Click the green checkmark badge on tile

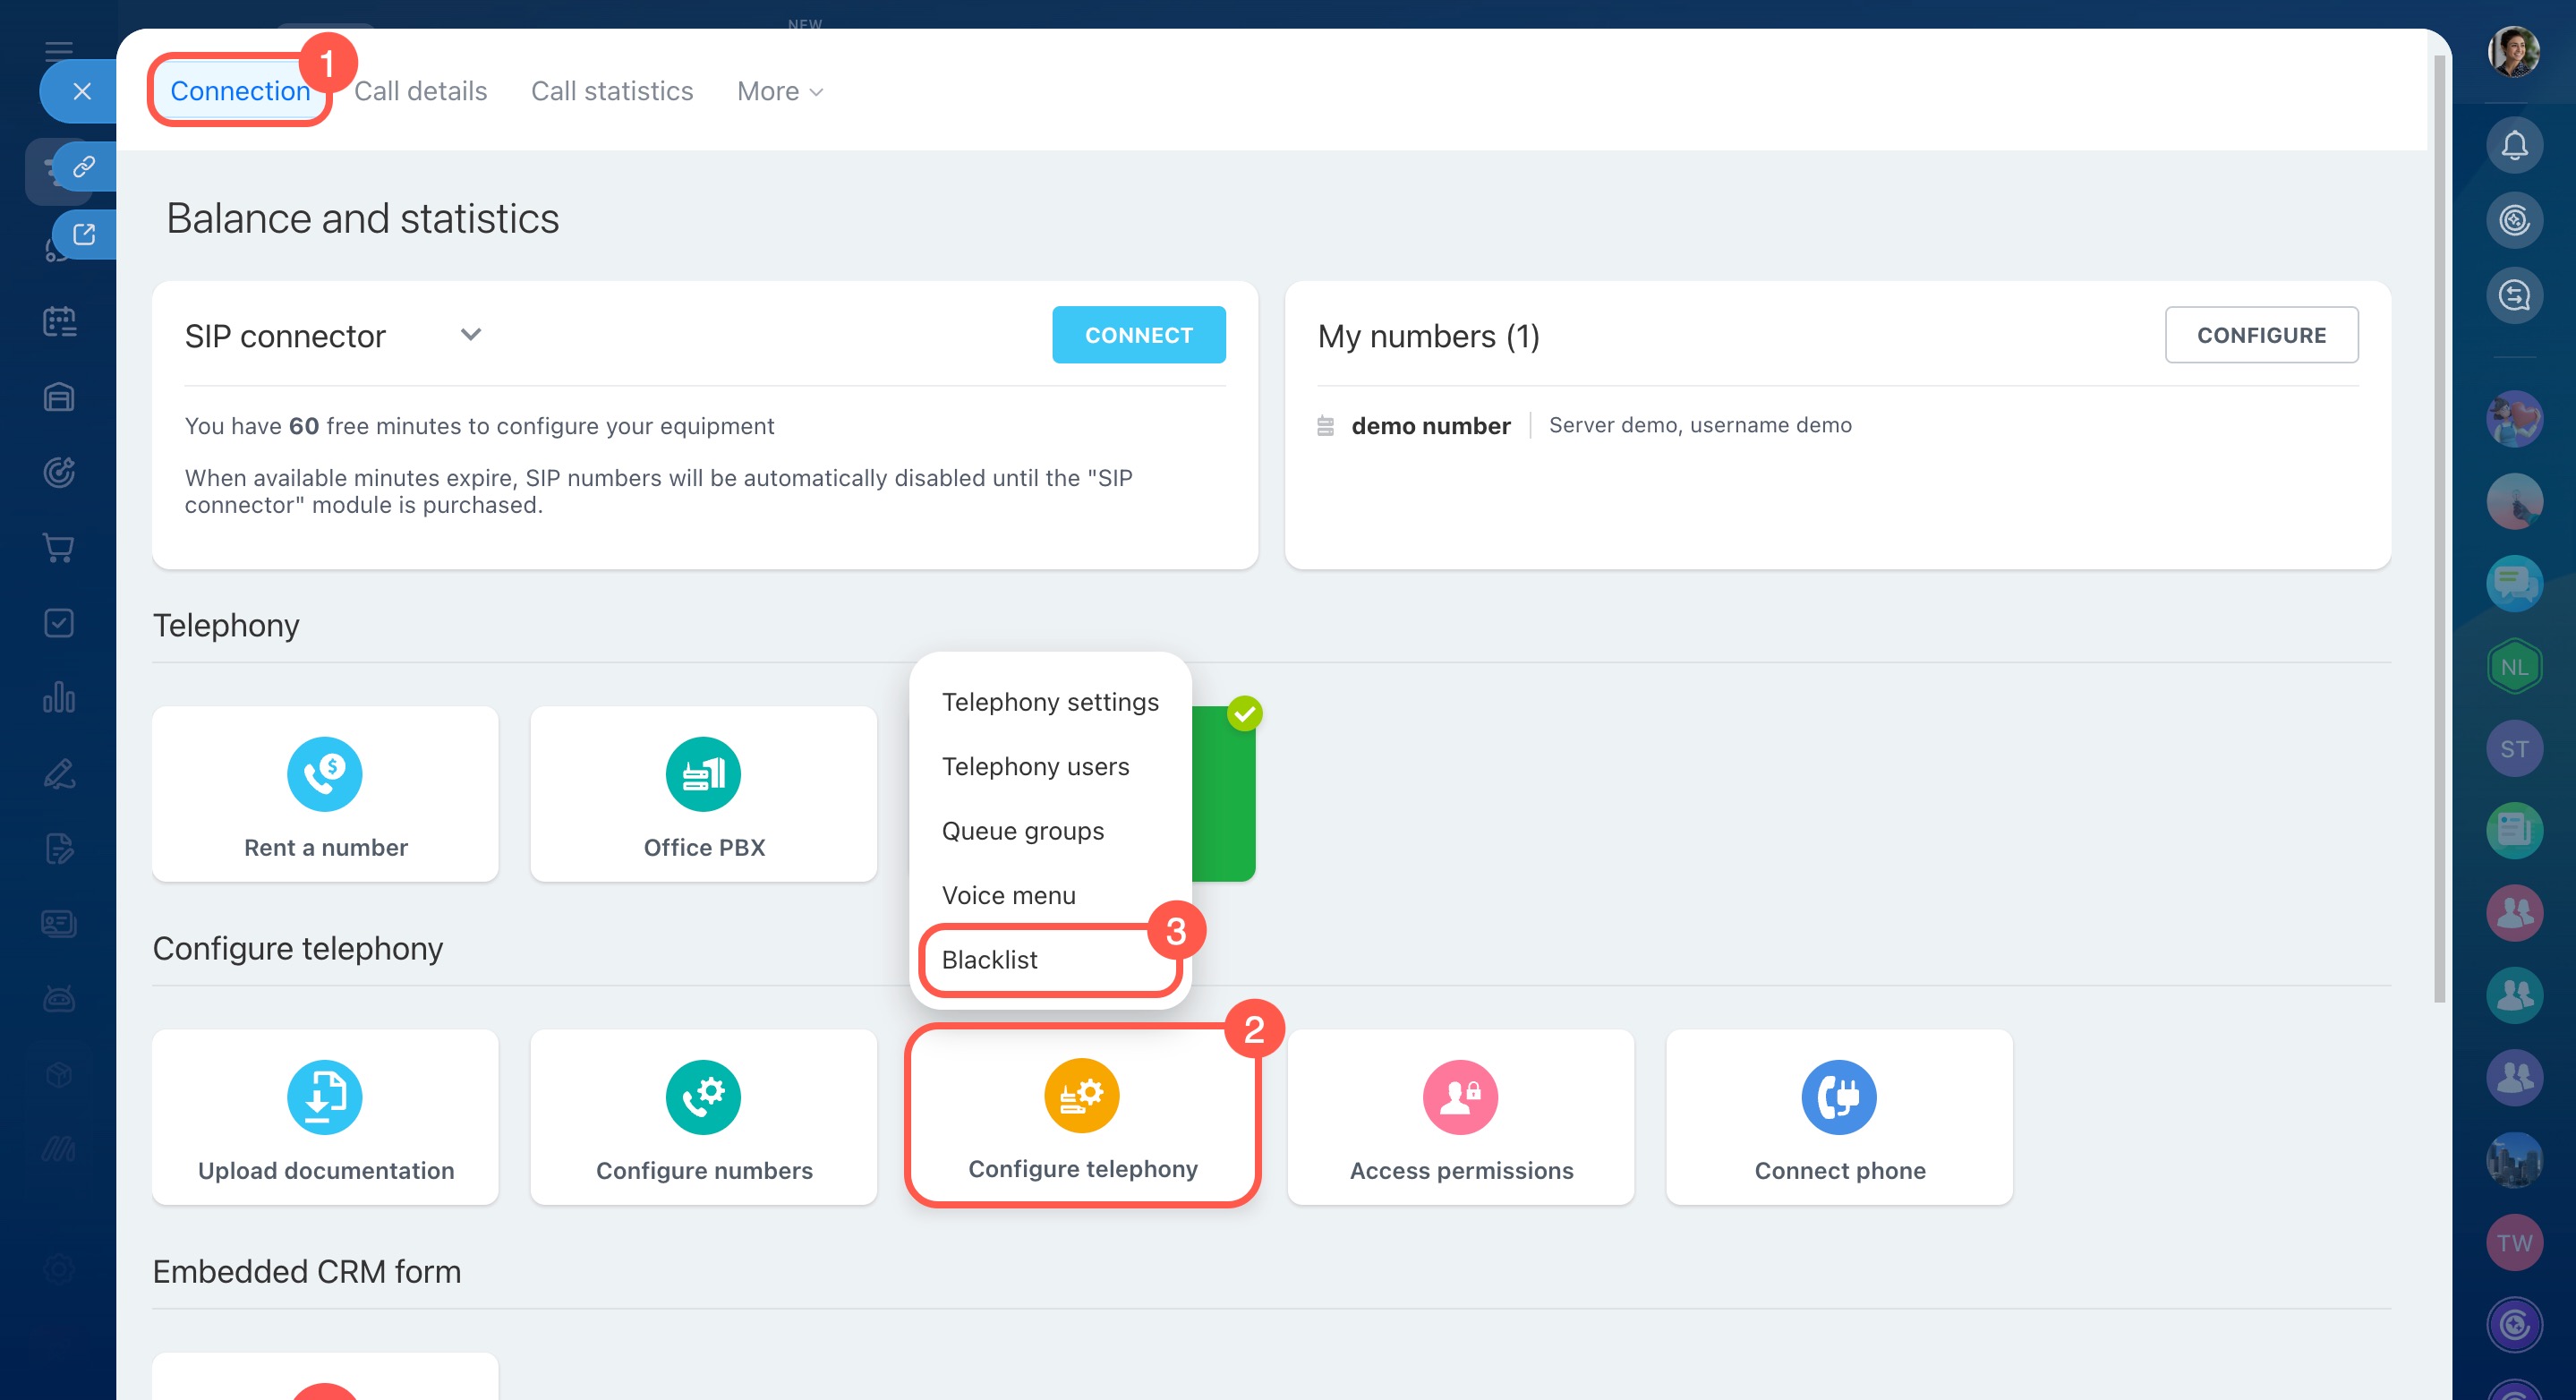tap(1244, 713)
